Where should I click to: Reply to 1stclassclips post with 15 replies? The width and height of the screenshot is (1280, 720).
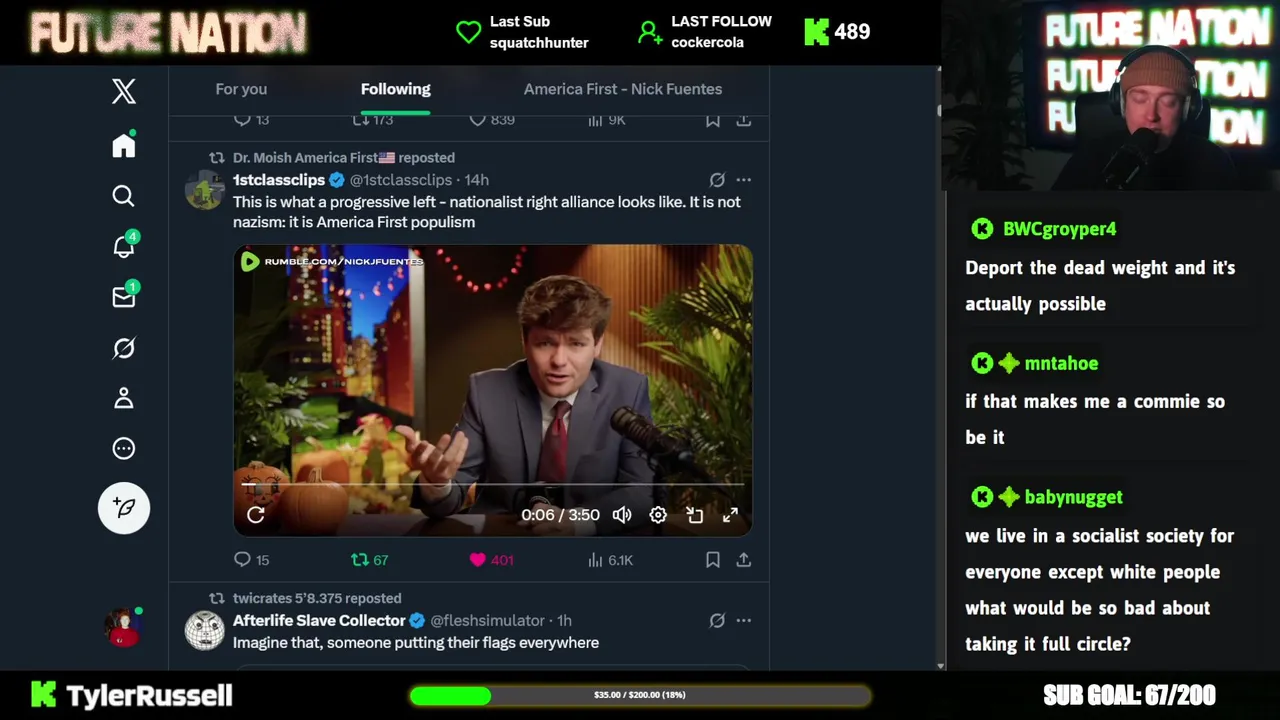coord(251,560)
